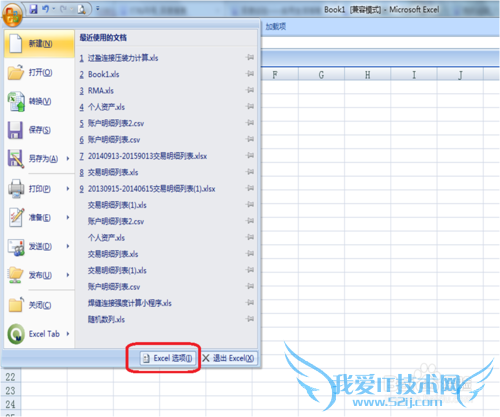This screenshot has width=500, height=417.
Task: Select 新建(N) in the Office menu
Action: (x=39, y=44)
